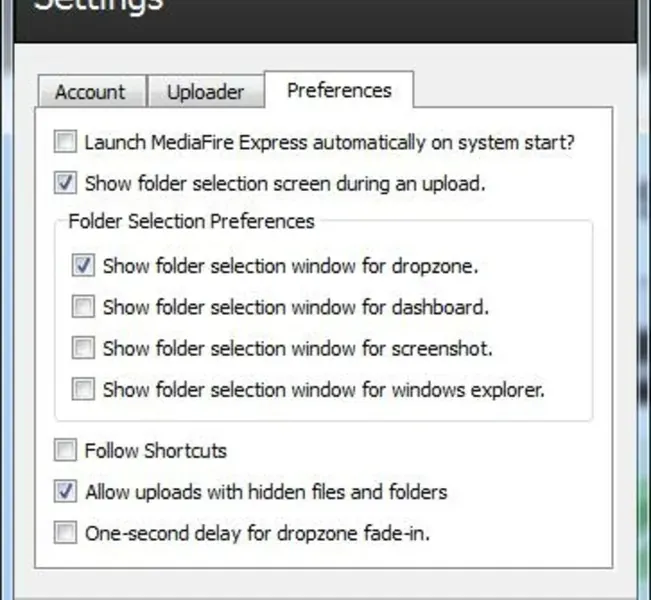Click 'Show folder selection window for dashboard' text

pyautogui.click(x=296, y=307)
